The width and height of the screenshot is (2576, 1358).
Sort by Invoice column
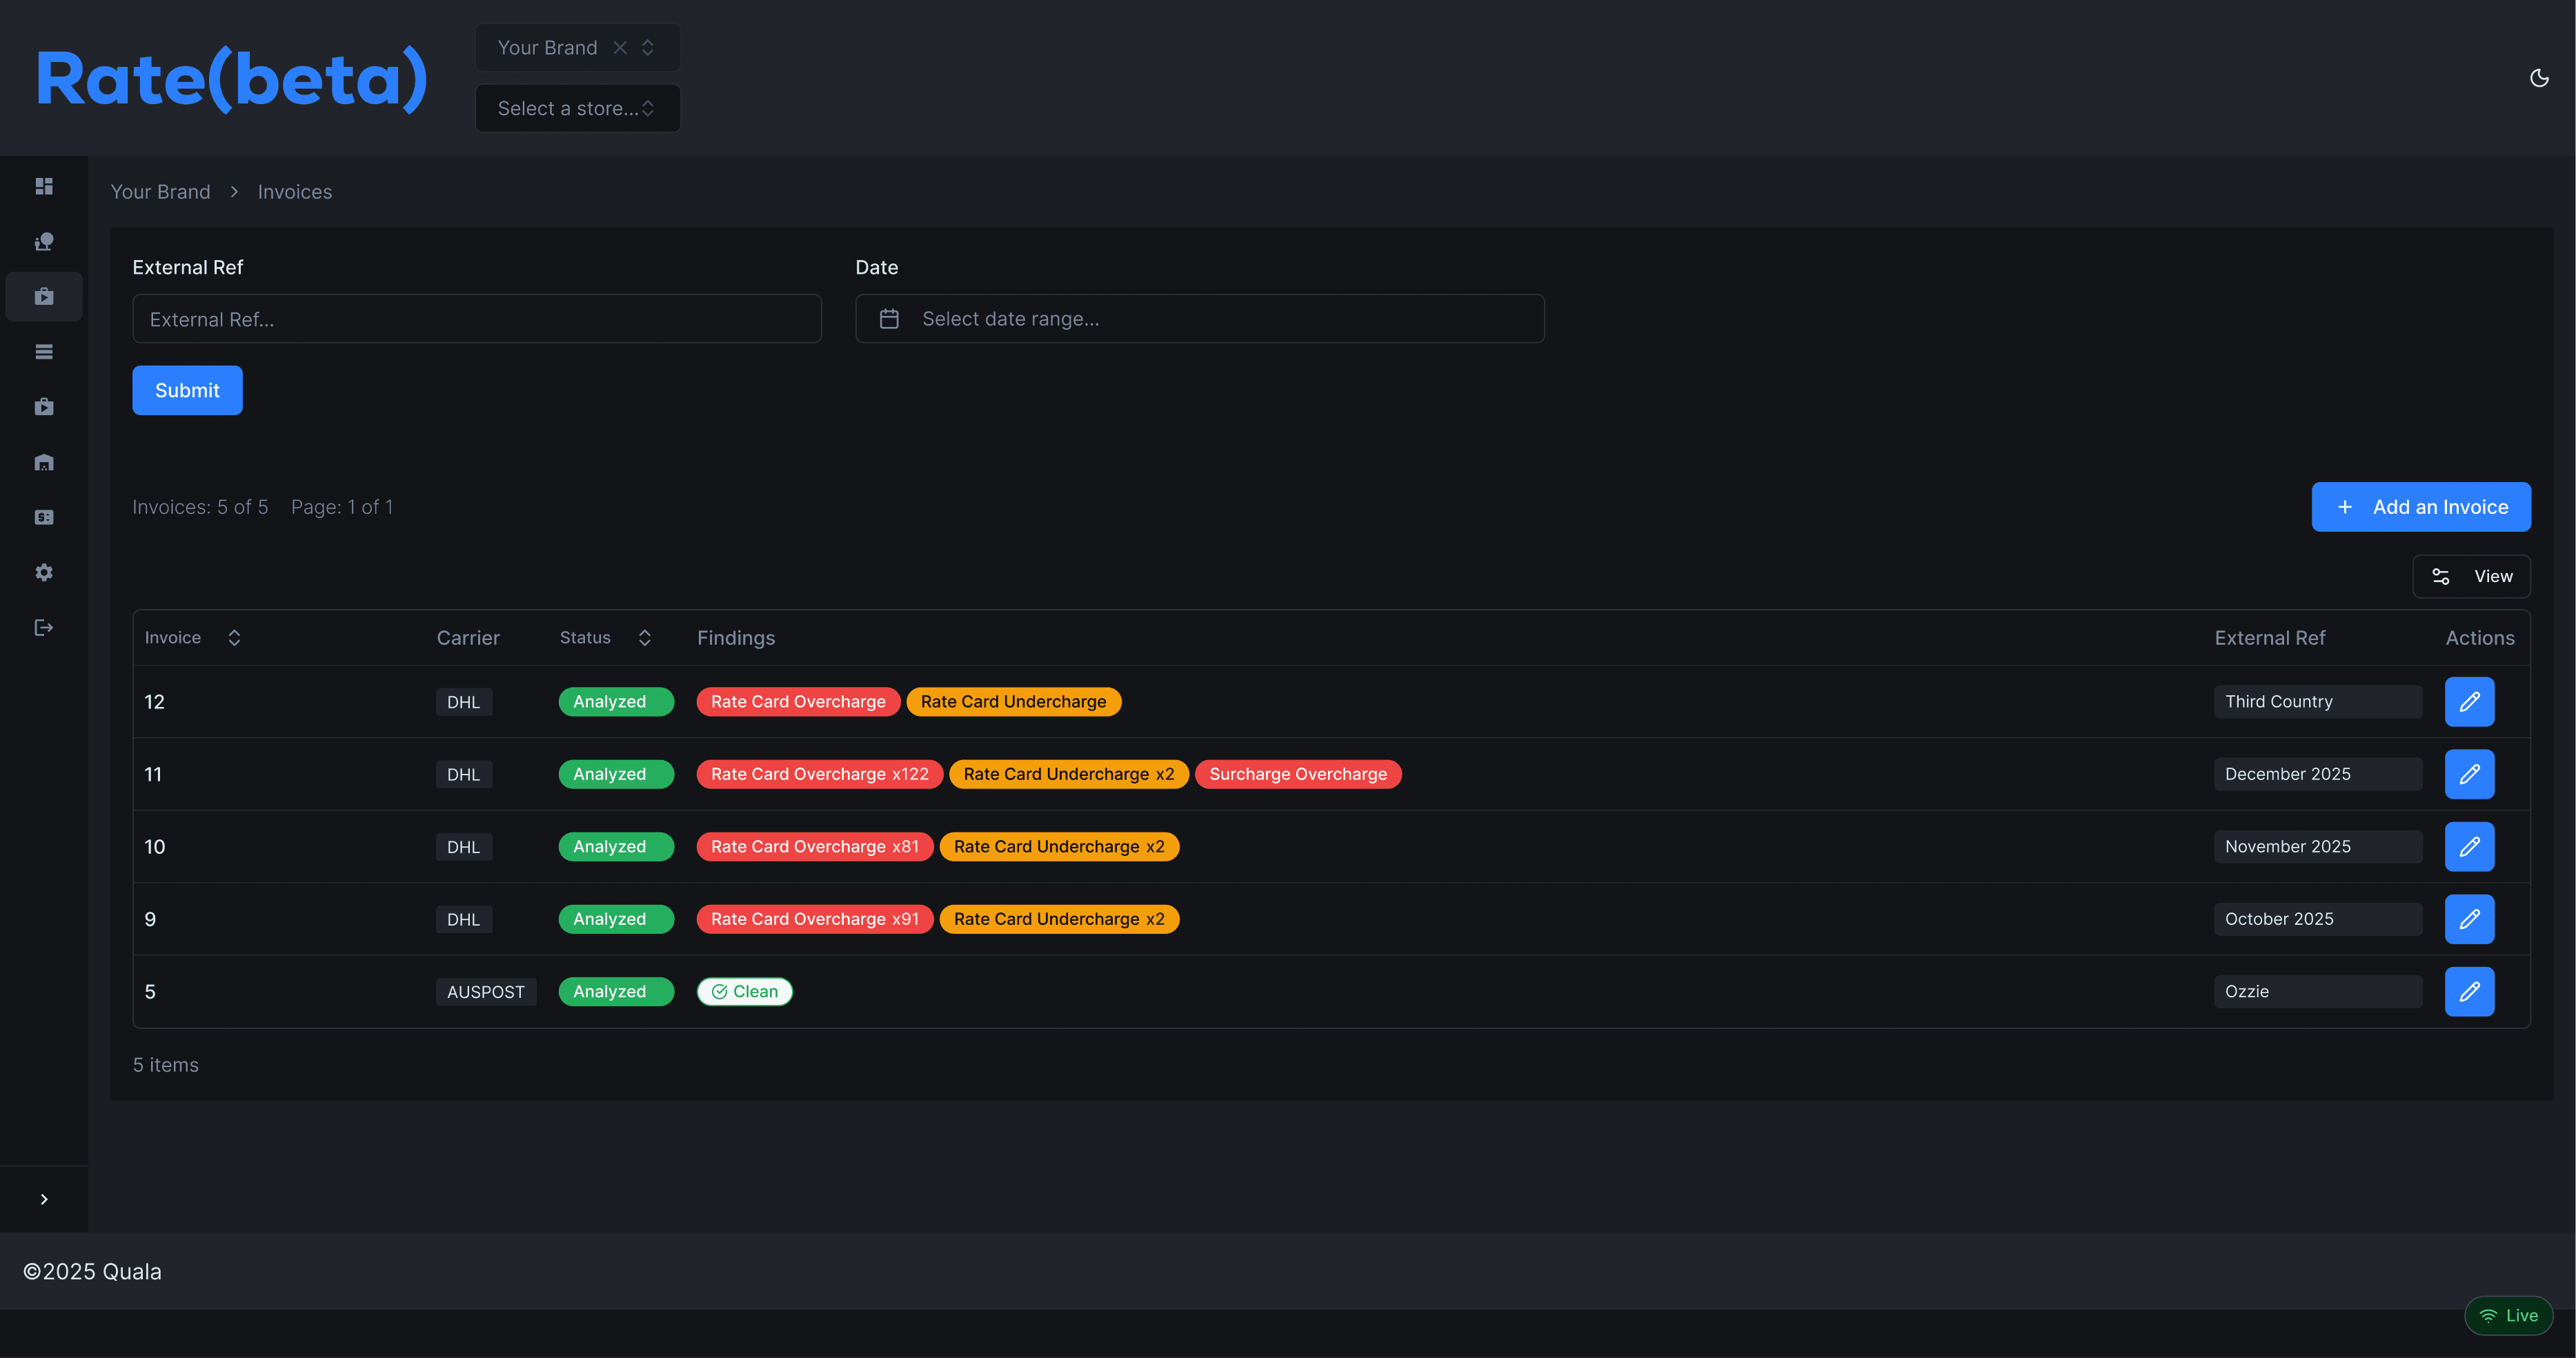pyautogui.click(x=192, y=638)
